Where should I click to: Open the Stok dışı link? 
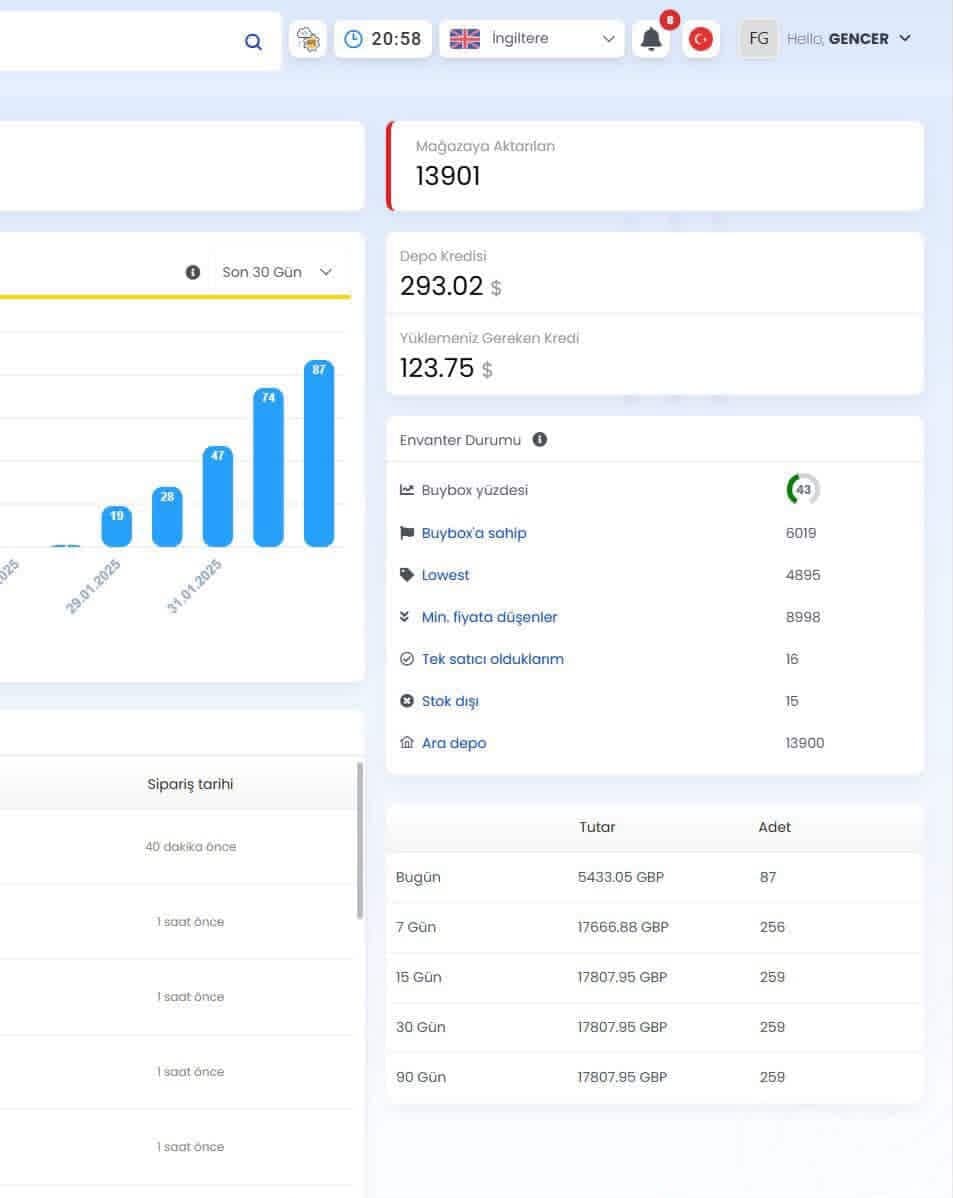click(x=450, y=701)
